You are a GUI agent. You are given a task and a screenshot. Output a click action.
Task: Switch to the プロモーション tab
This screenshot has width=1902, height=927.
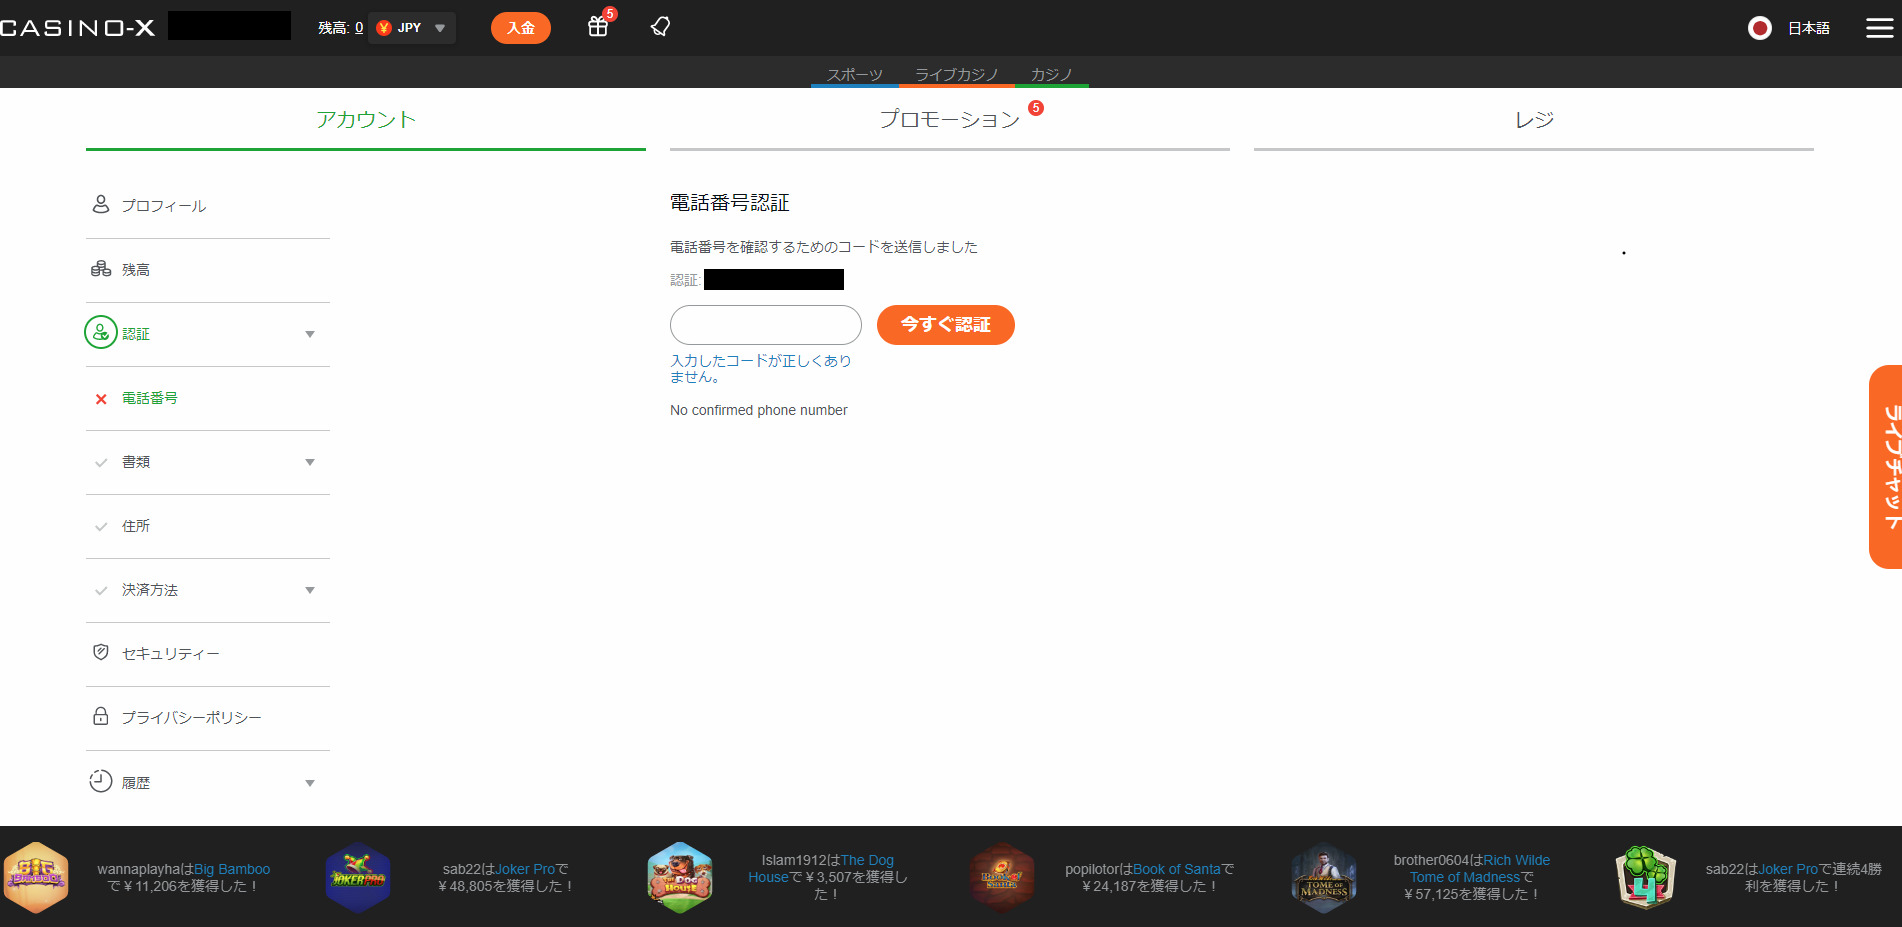click(949, 120)
